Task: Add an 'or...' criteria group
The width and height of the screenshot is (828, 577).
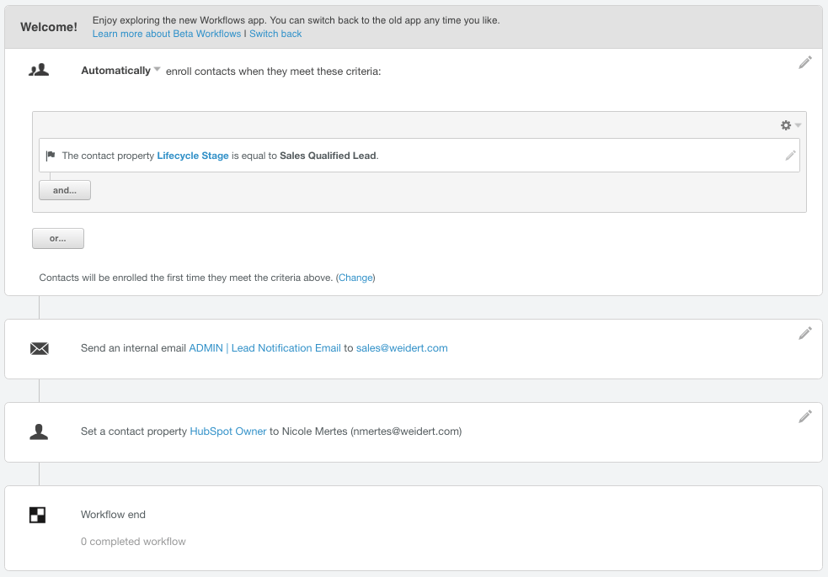Action: (58, 239)
